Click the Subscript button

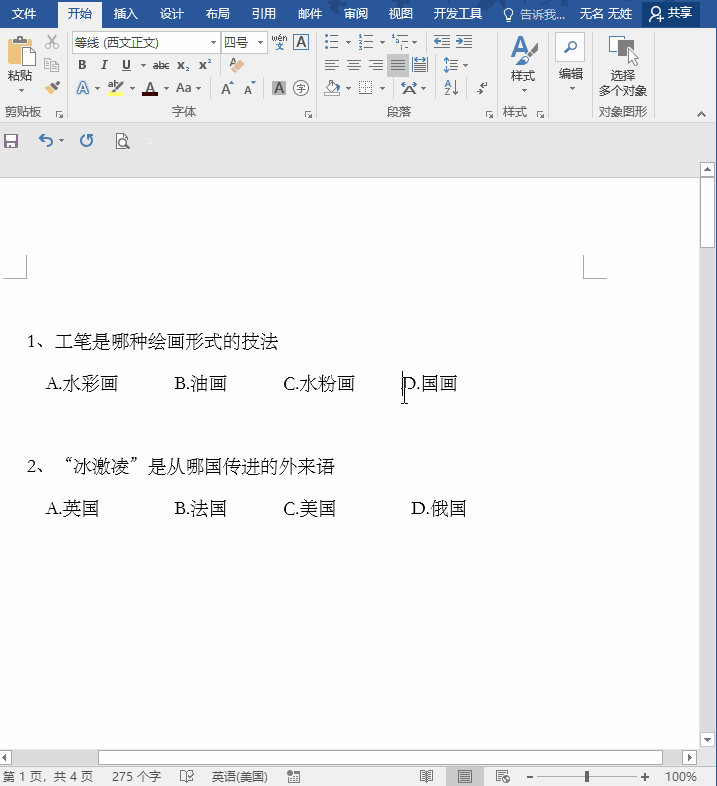pos(183,66)
